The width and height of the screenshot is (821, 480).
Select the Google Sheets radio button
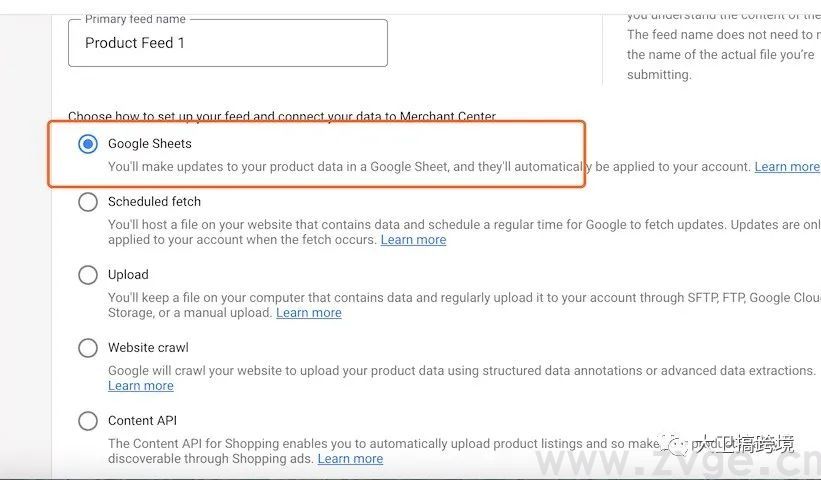pyautogui.click(x=88, y=144)
